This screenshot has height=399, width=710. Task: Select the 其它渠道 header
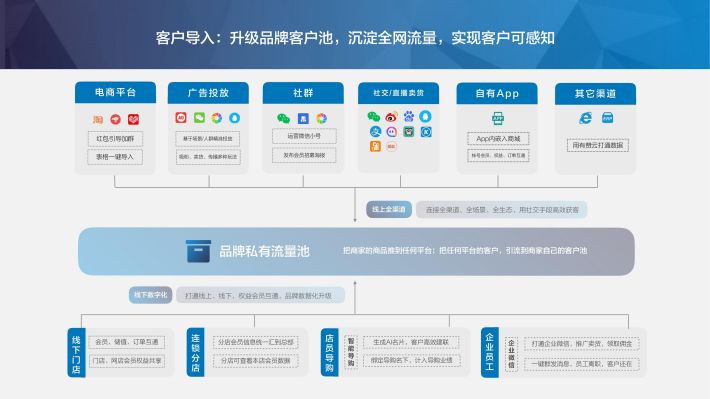(x=595, y=94)
